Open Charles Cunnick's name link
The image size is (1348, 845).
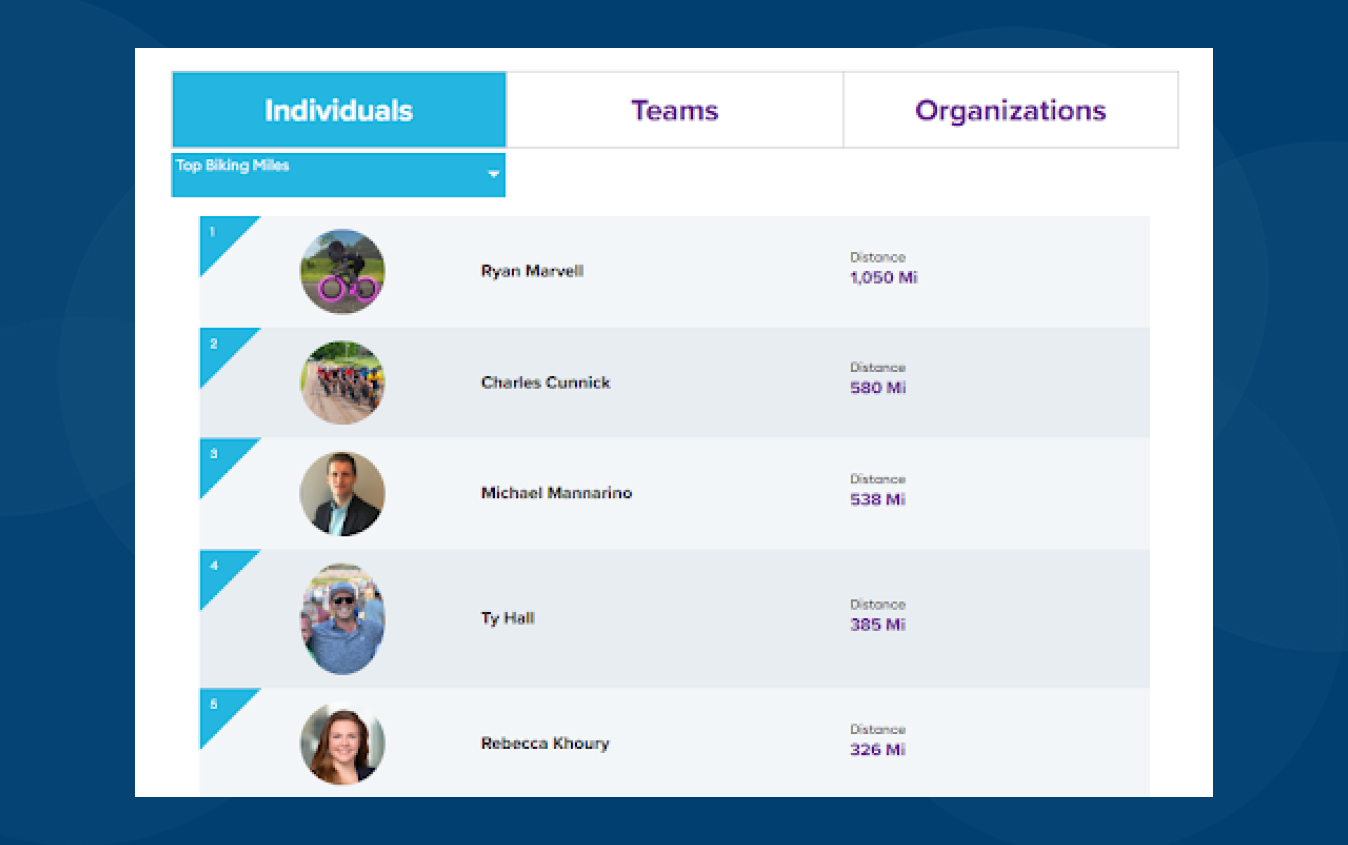(545, 383)
